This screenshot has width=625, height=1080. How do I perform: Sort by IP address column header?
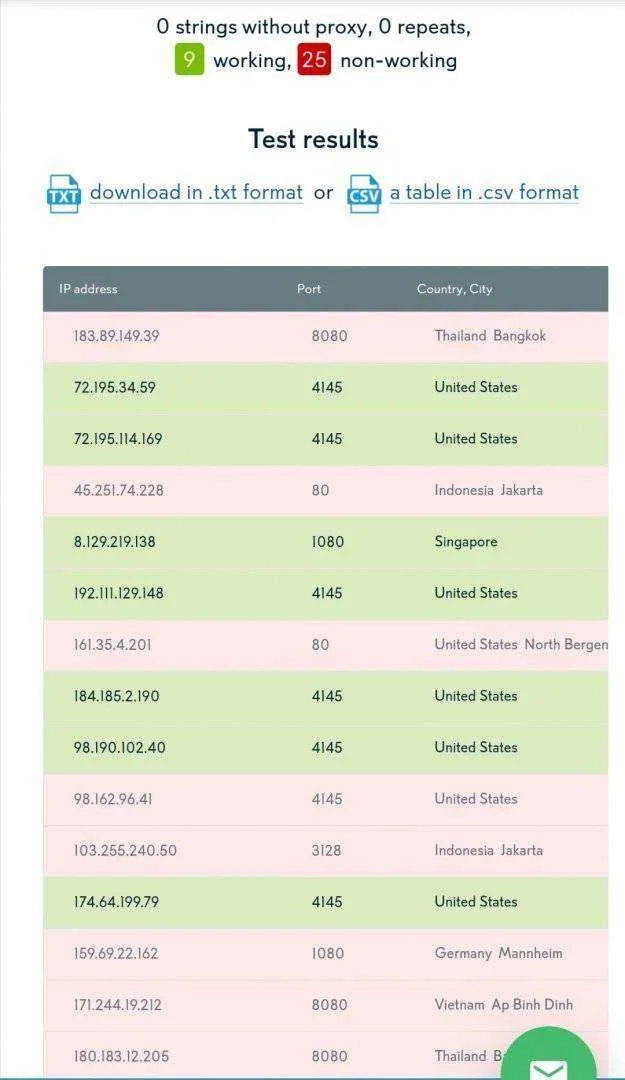88,289
